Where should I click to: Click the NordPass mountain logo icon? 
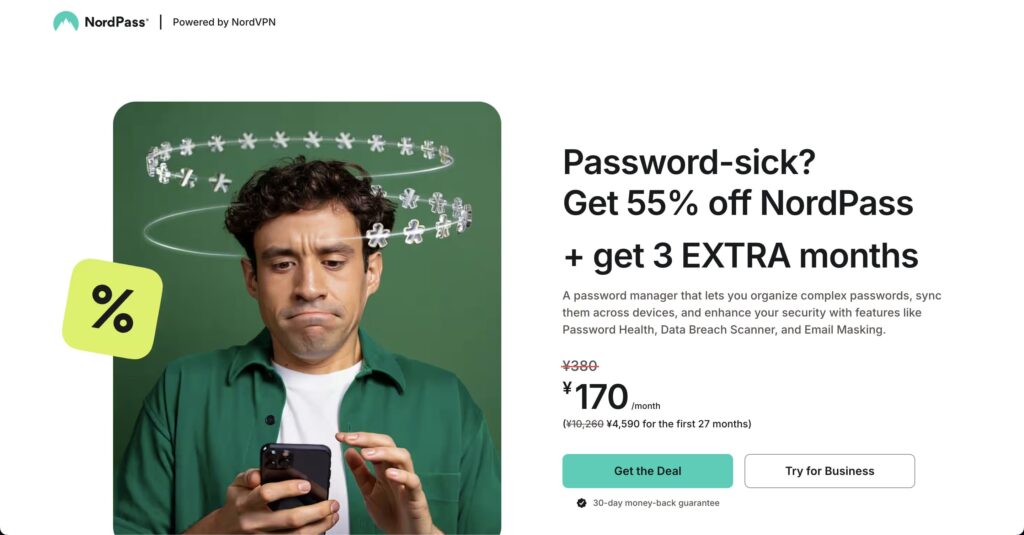tap(66, 22)
